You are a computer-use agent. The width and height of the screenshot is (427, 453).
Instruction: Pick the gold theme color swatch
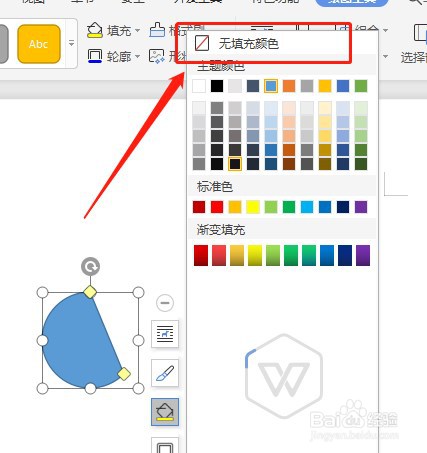(325, 86)
